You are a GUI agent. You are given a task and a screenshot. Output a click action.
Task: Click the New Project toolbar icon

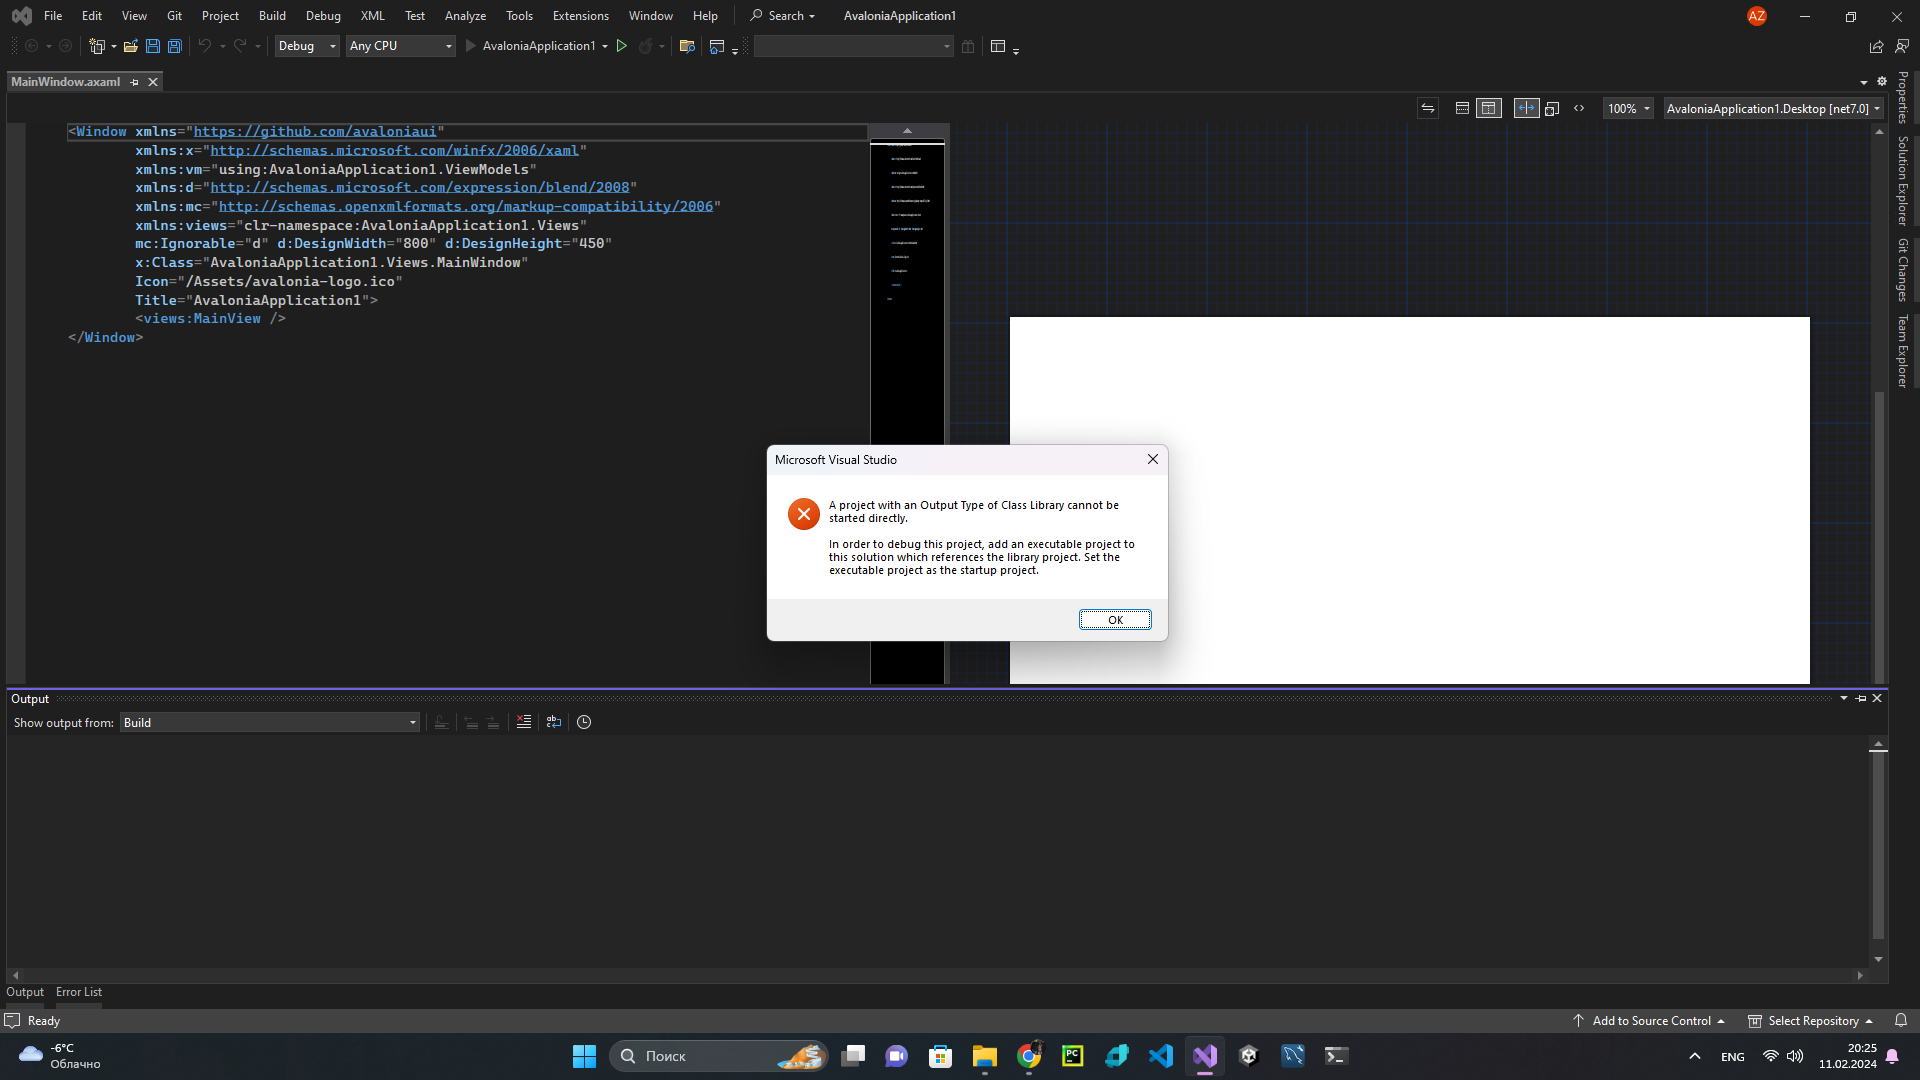click(x=97, y=46)
